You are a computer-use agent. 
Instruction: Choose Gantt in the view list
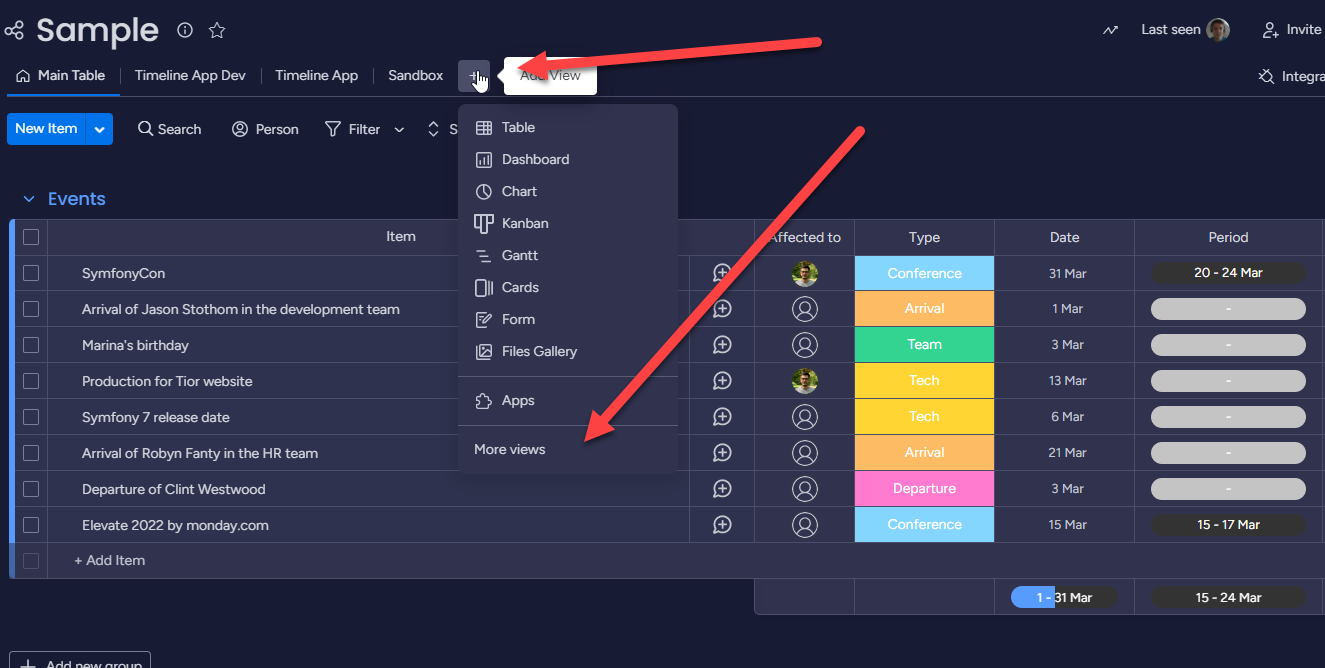point(519,255)
